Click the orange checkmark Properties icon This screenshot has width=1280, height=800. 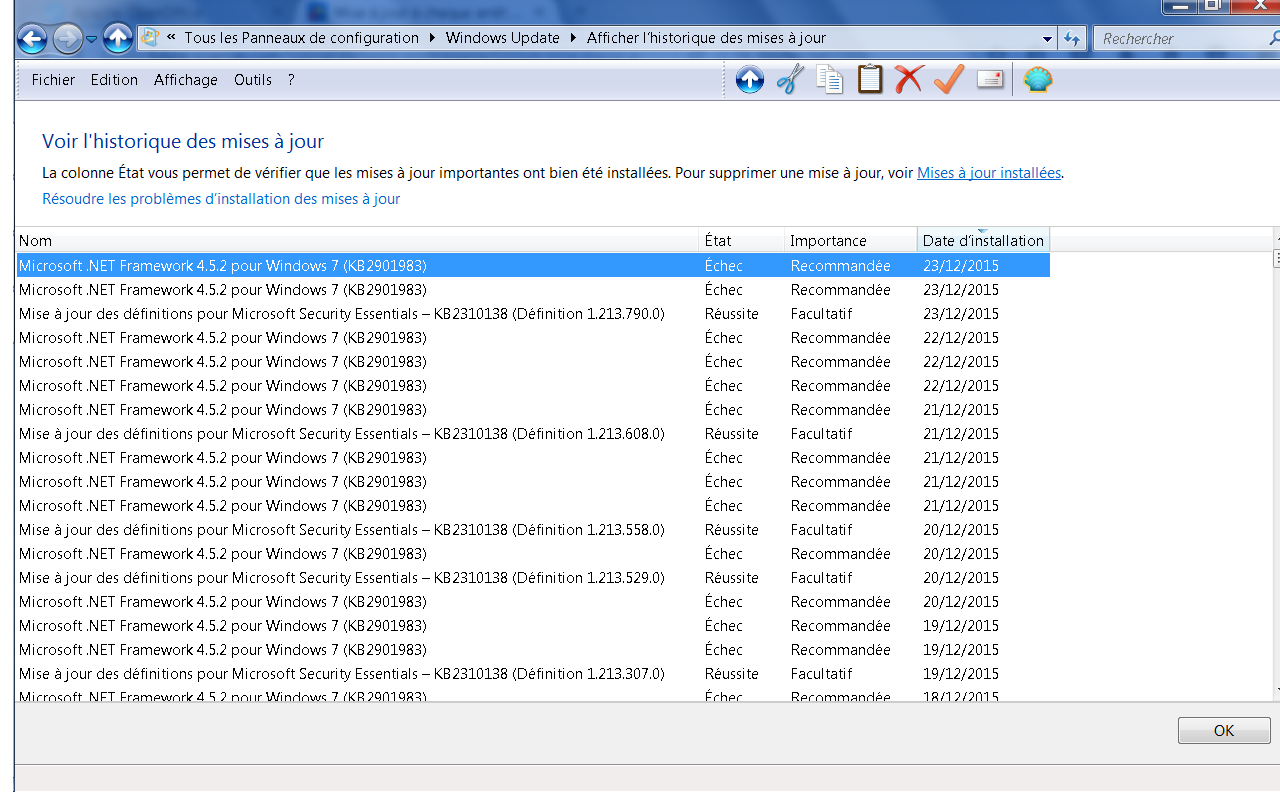[x=949, y=79]
